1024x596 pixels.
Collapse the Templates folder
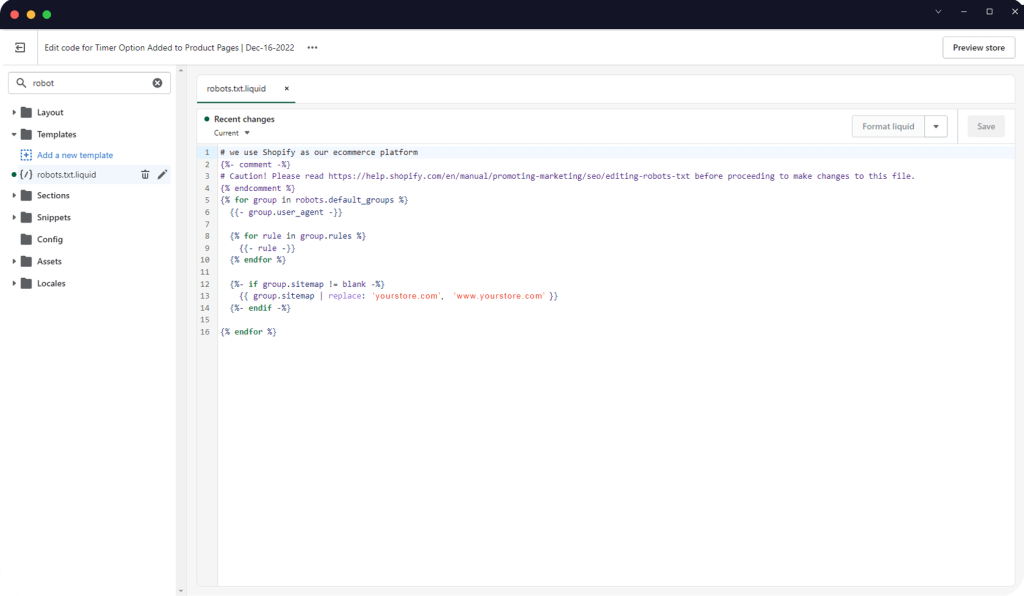14,134
